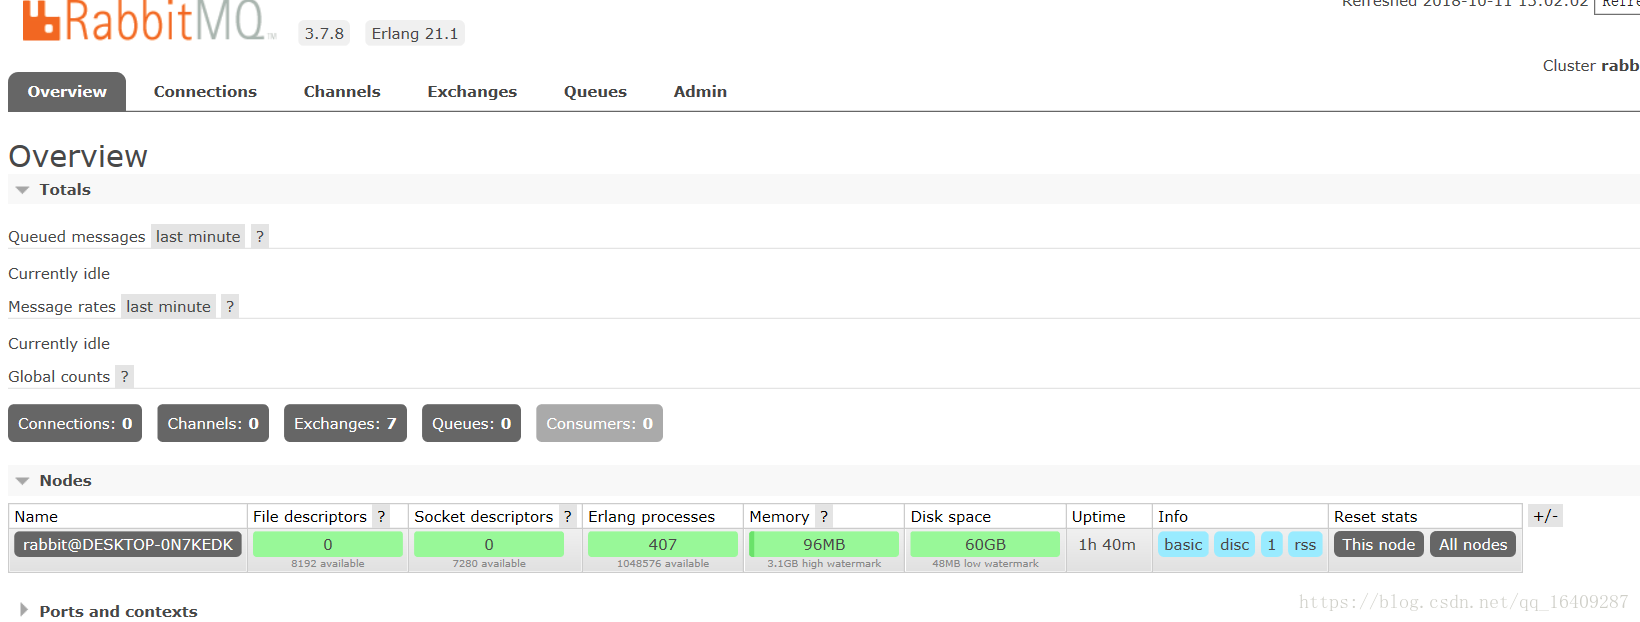Click the File descriptors usage bar

coord(328,545)
